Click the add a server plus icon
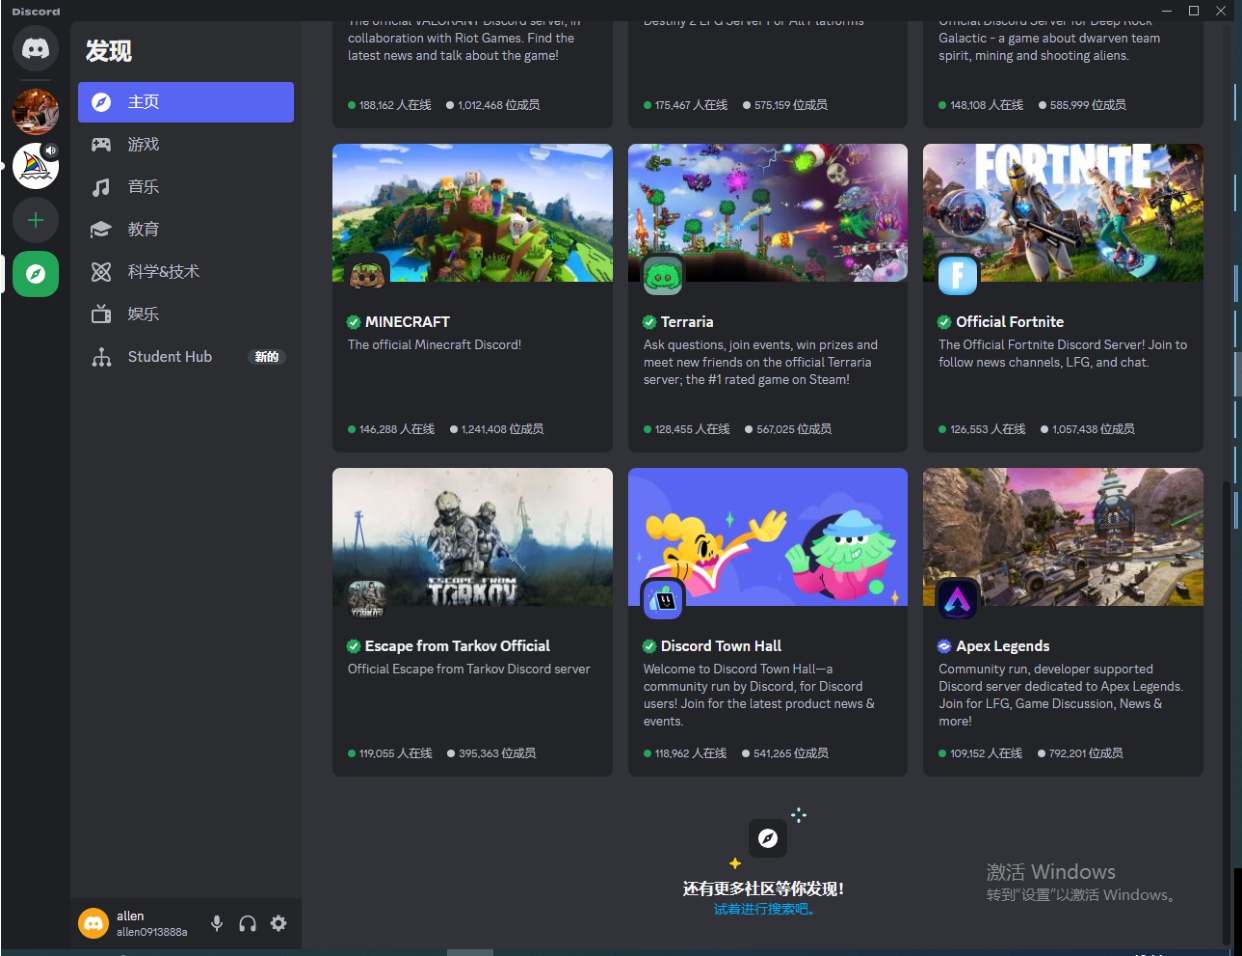This screenshot has width=1242, height=956. coord(35,220)
